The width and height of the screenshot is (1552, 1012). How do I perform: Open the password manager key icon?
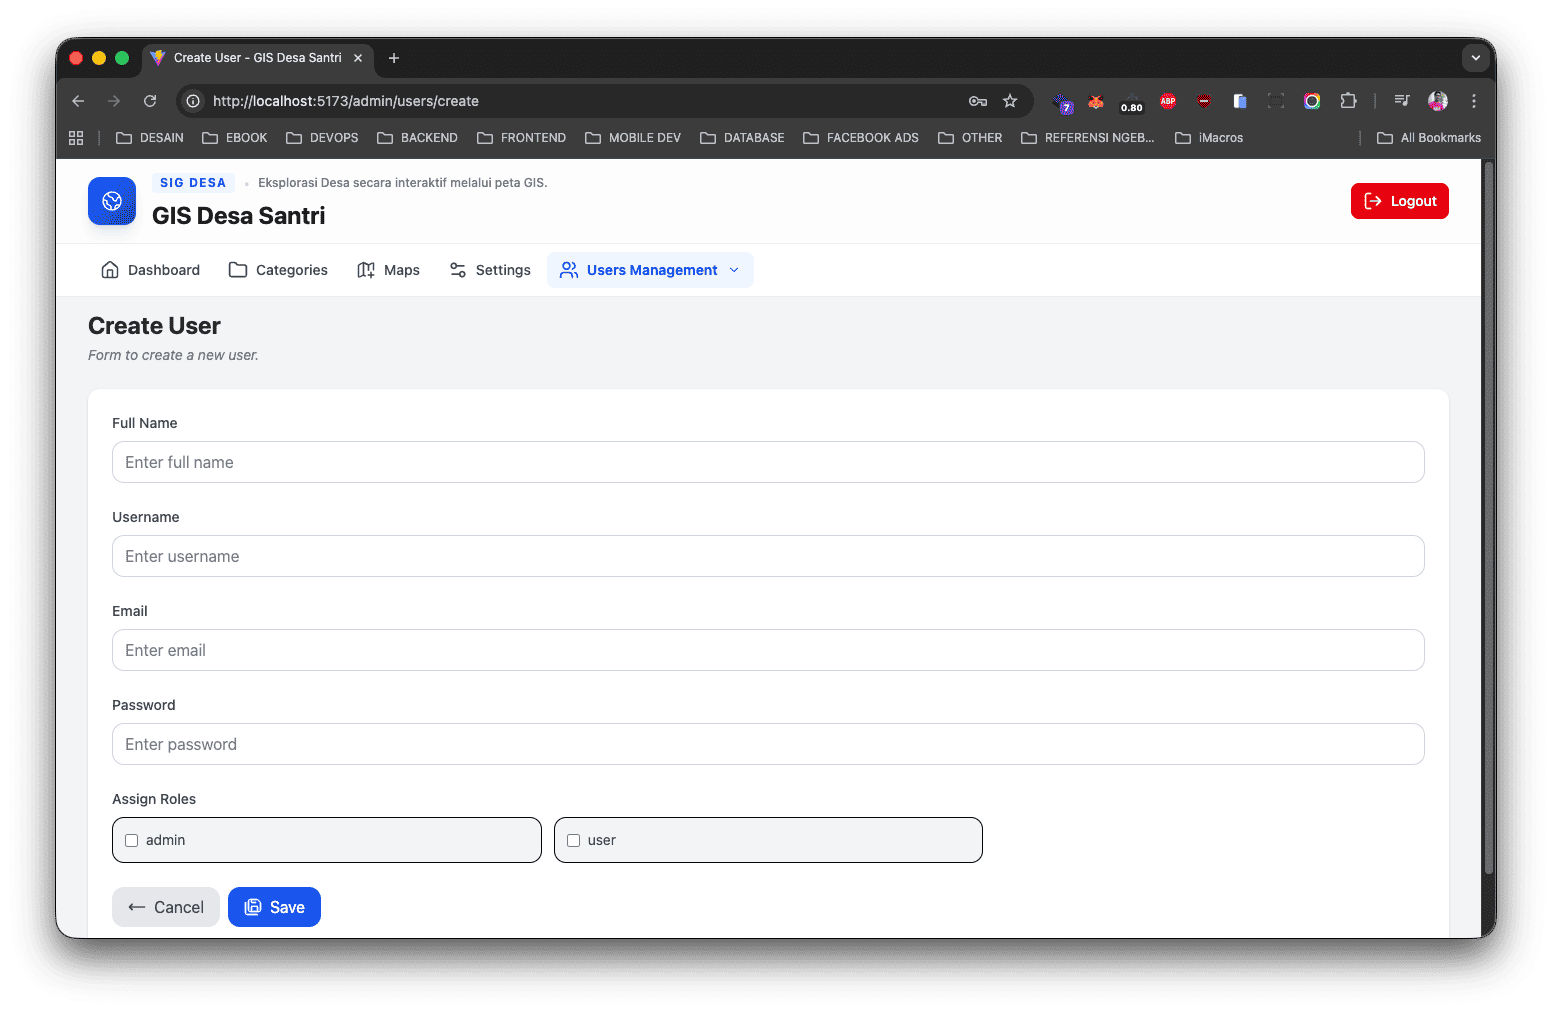click(978, 101)
